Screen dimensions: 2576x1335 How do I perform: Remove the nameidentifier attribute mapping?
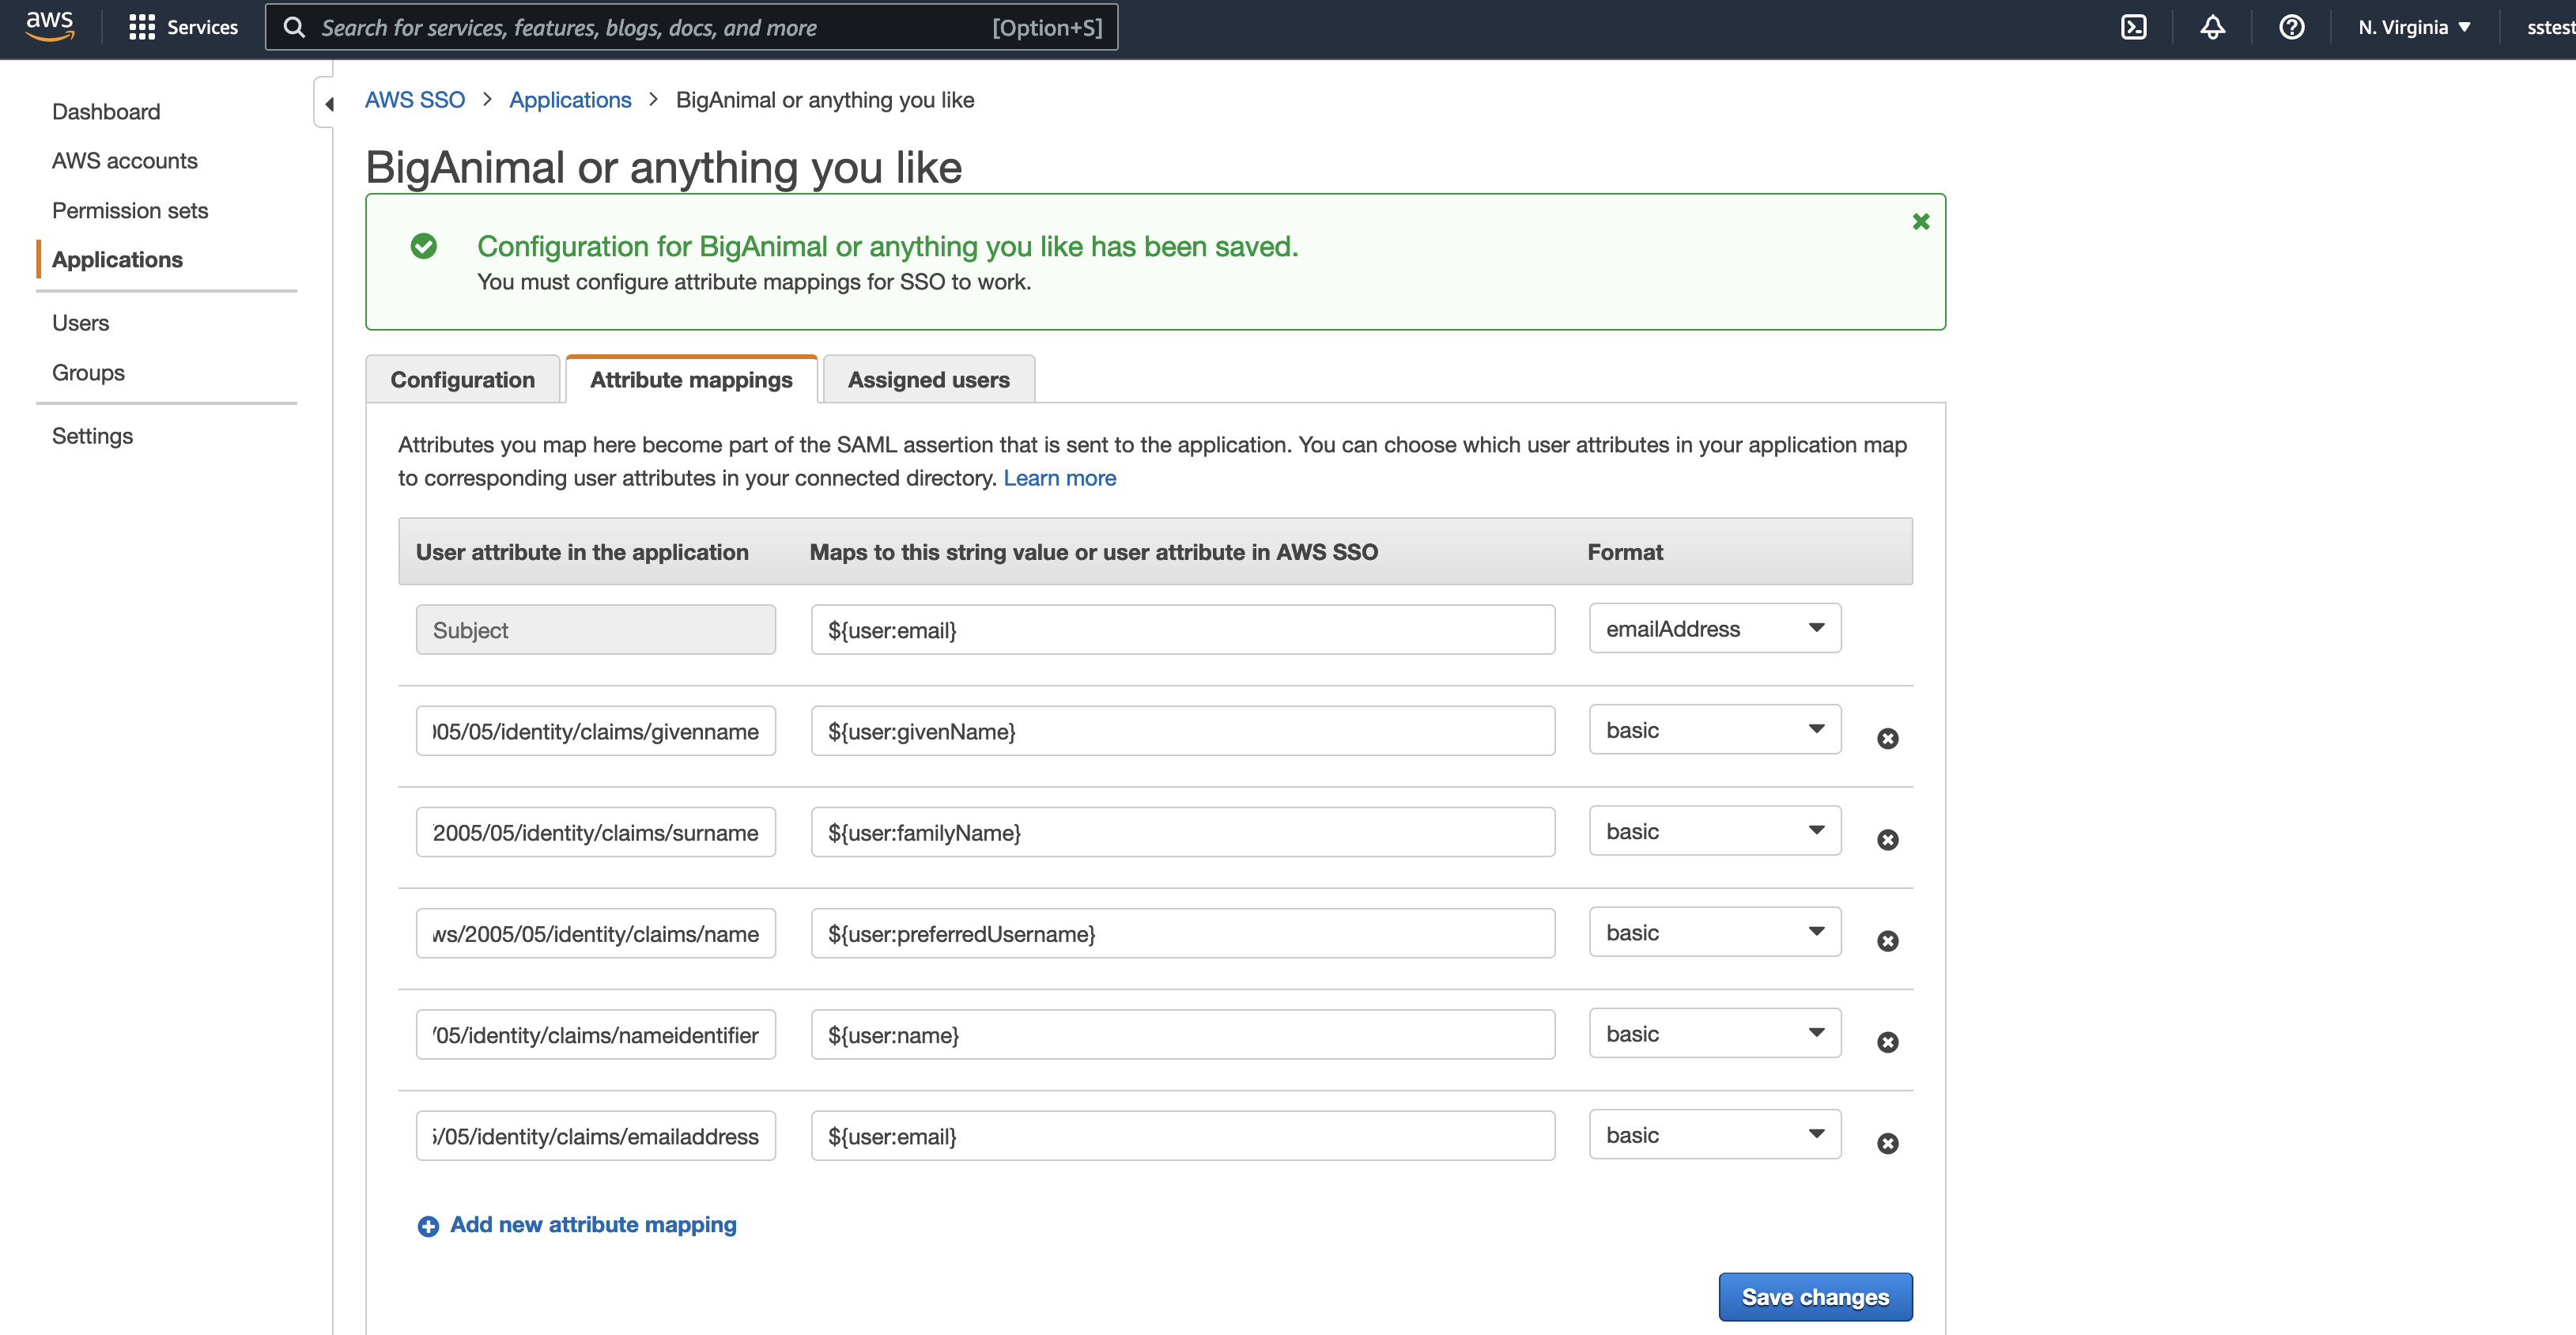coord(1887,1042)
